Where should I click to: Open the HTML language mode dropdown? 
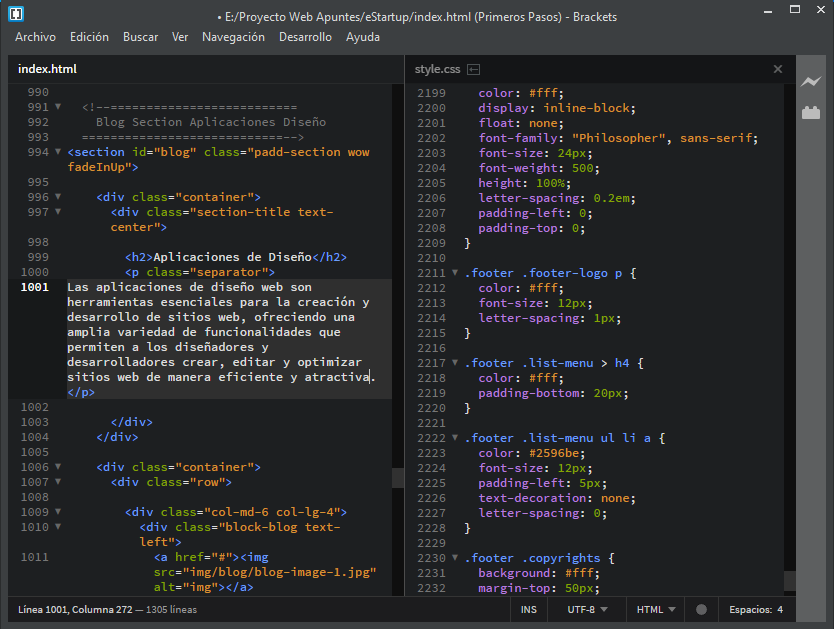(655, 609)
